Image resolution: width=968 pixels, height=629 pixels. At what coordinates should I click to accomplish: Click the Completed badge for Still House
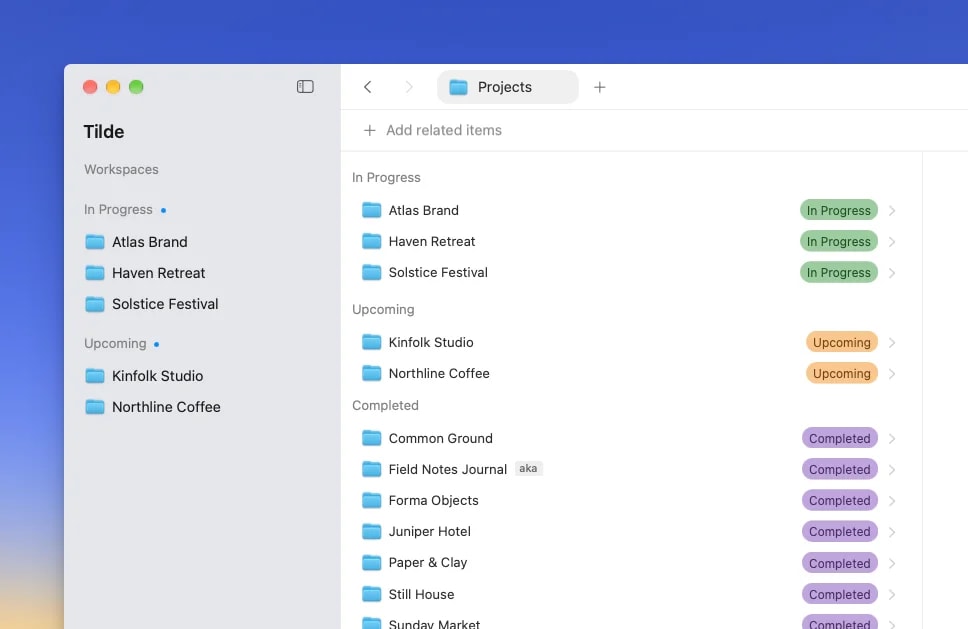coord(840,594)
